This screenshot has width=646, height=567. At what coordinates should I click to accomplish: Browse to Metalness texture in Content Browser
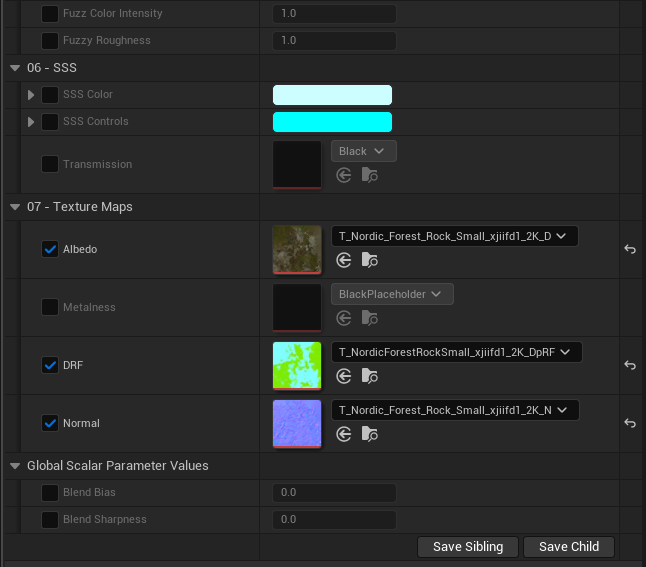click(x=370, y=318)
